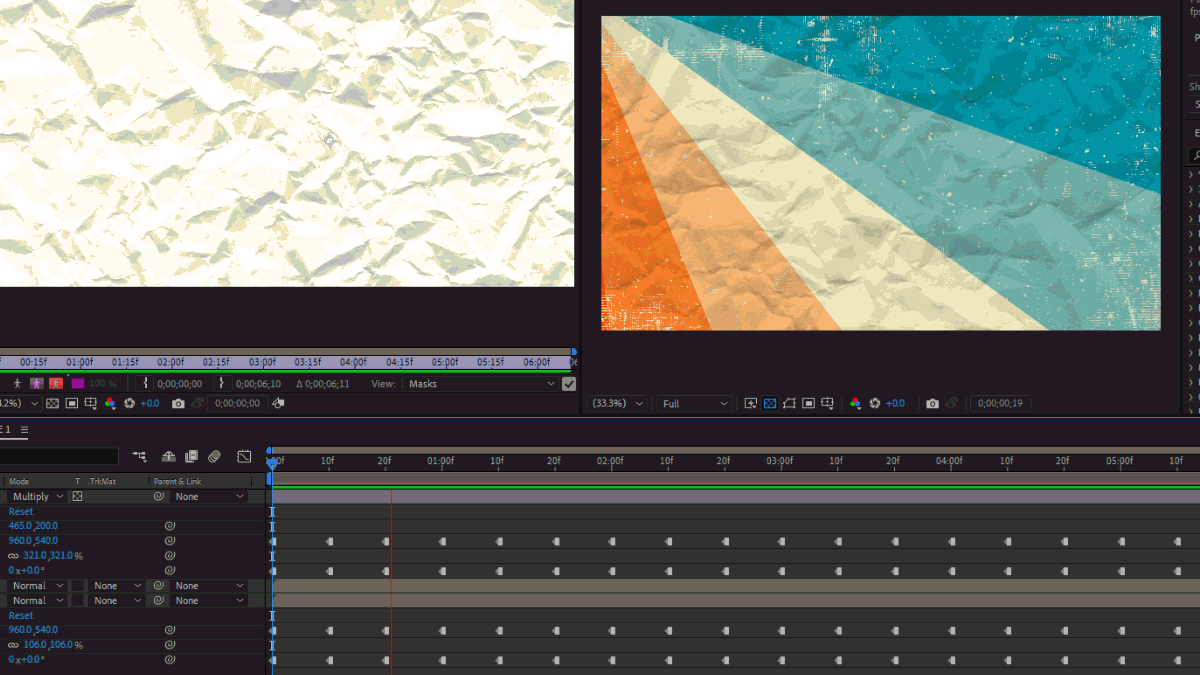This screenshot has height=675, width=1200.
Task: Click Reset on the top layer's transform
Action: tap(21, 511)
